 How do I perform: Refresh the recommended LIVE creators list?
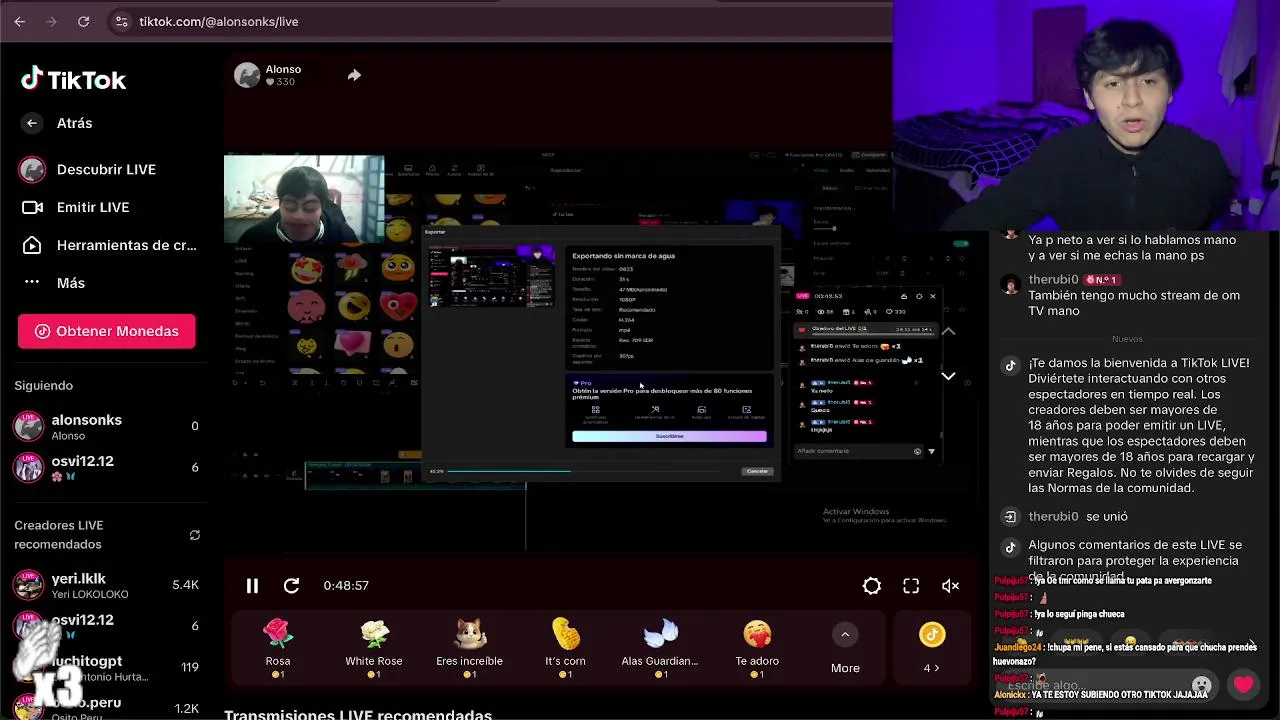[195, 535]
